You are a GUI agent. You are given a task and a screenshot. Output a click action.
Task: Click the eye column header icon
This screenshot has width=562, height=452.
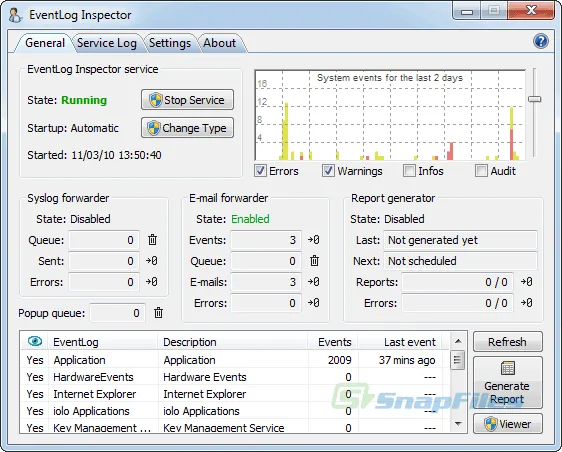coord(35,341)
